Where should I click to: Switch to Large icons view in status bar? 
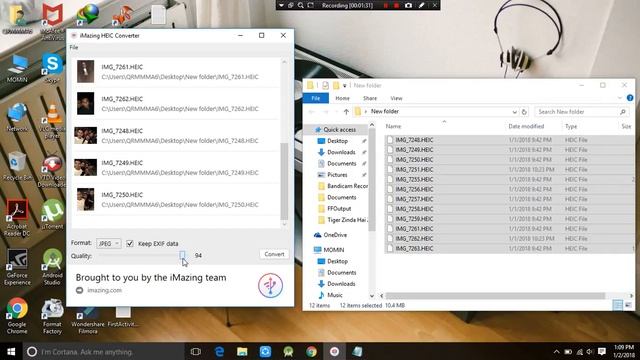click(x=629, y=305)
